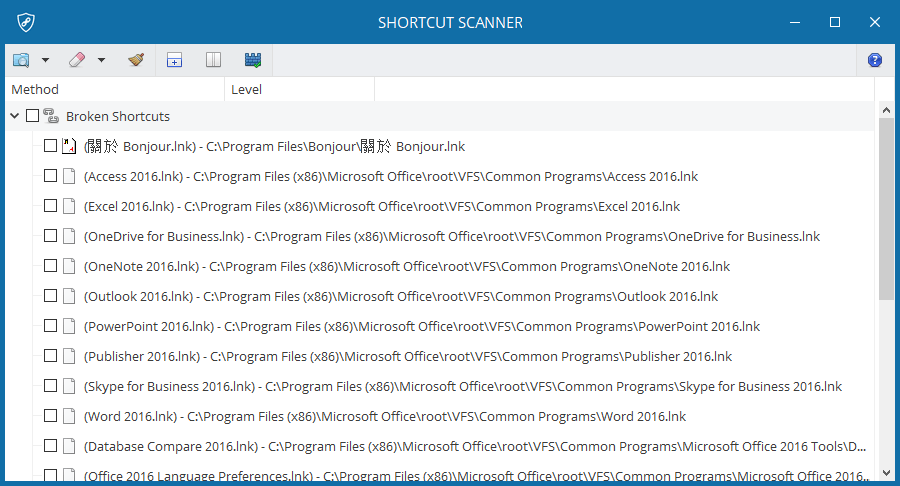Tick the Broken Shortcuts group checkbox

(33, 116)
